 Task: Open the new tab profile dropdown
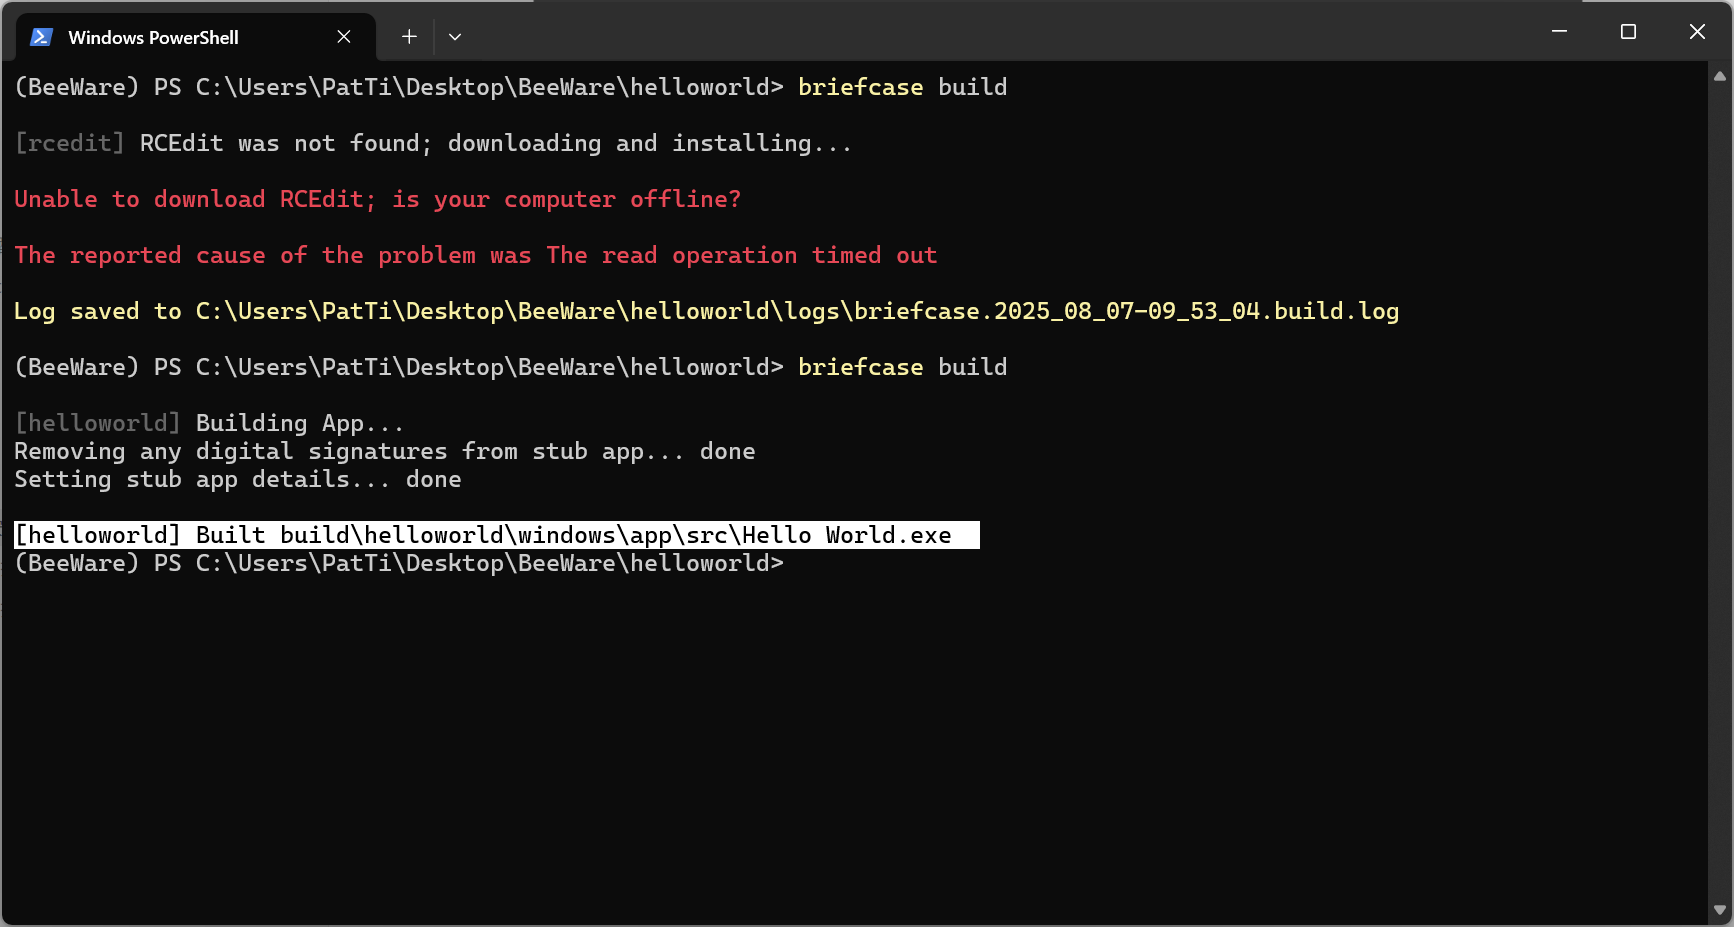click(455, 37)
